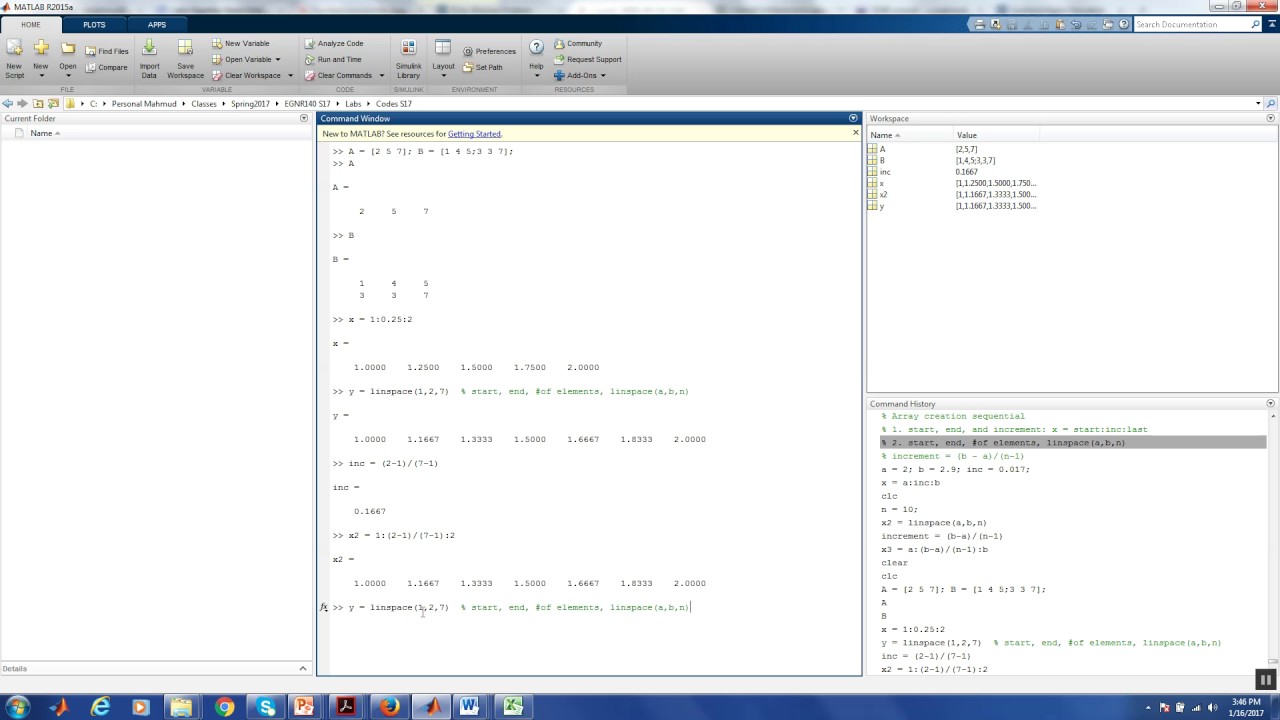This screenshot has width=1280, height=720.
Task: Open Command History panel actions menu
Action: (x=1271, y=404)
